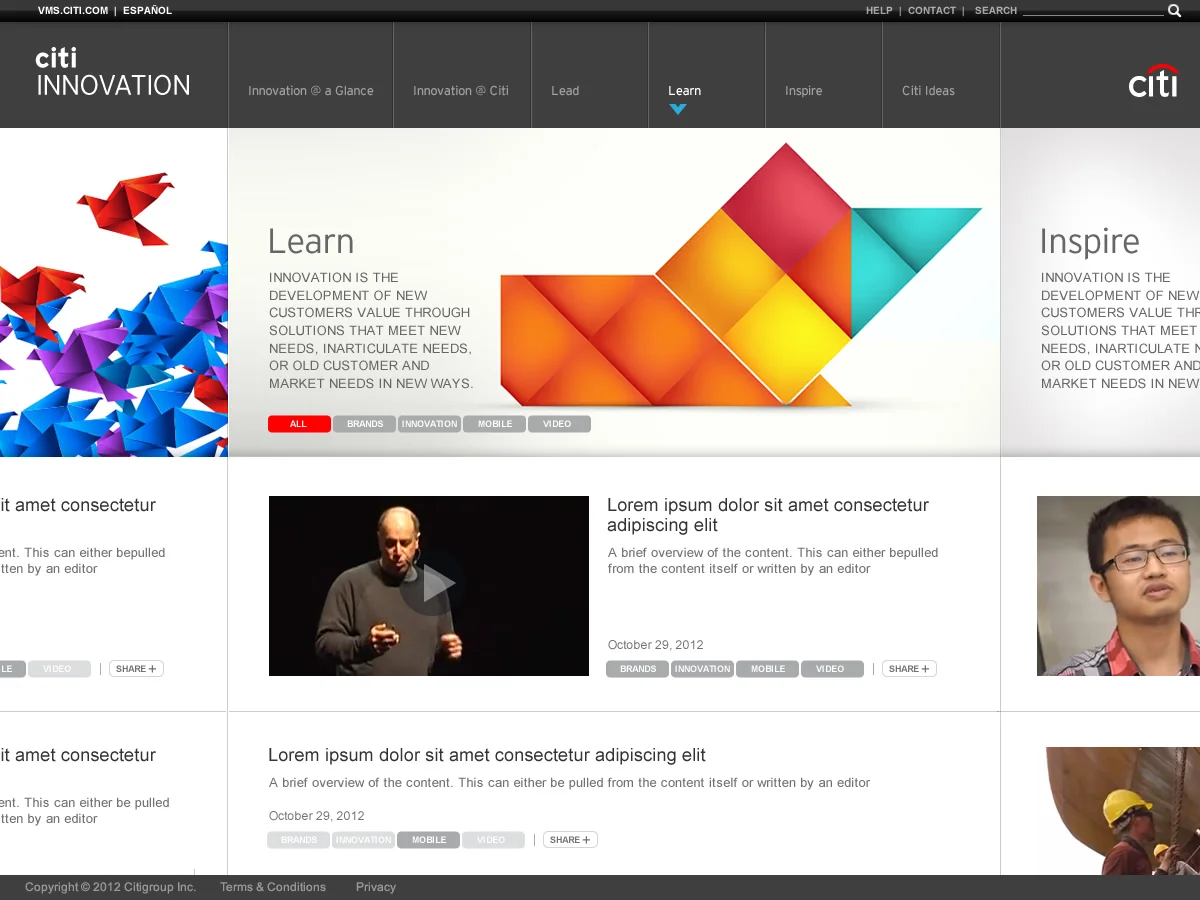1200x900 pixels.
Task: Open the Help link
Action: coord(879,11)
